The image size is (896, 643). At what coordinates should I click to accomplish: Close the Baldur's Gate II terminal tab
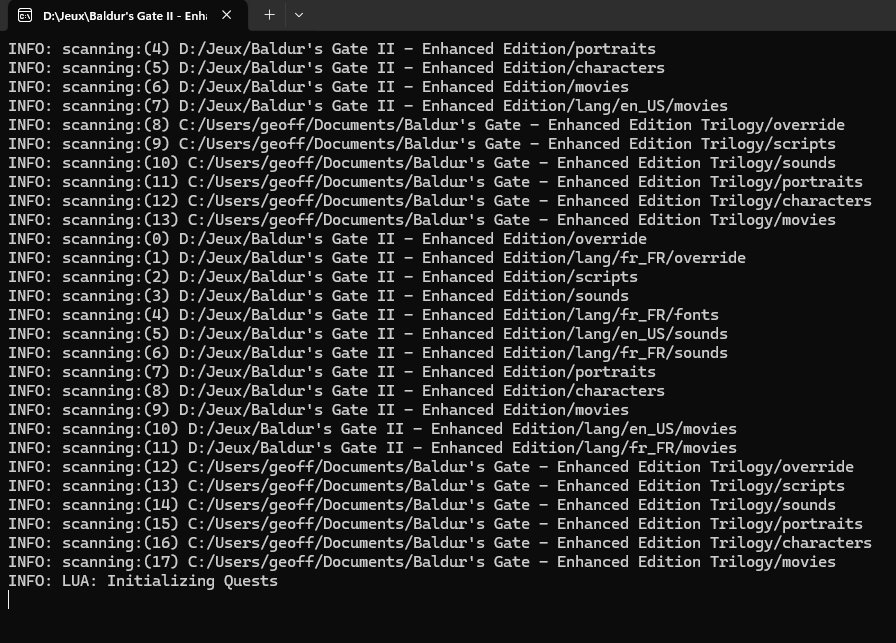coord(226,15)
